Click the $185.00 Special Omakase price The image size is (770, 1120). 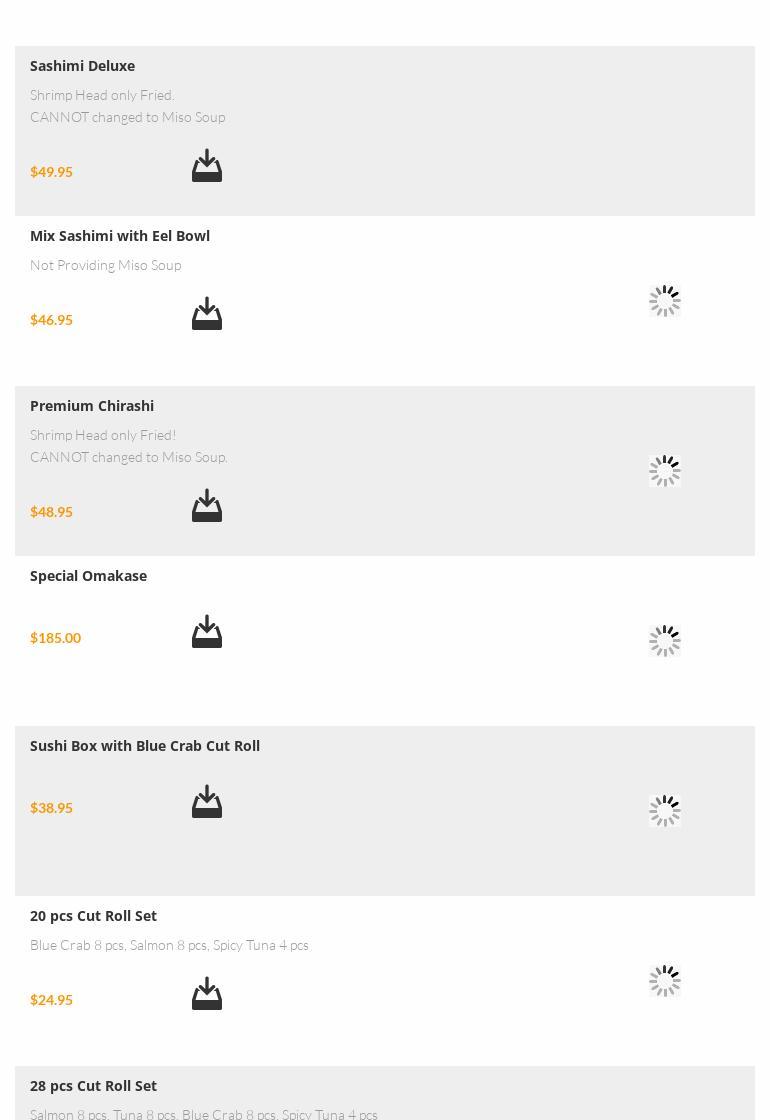pyautogui.click(x=55, y=638)
